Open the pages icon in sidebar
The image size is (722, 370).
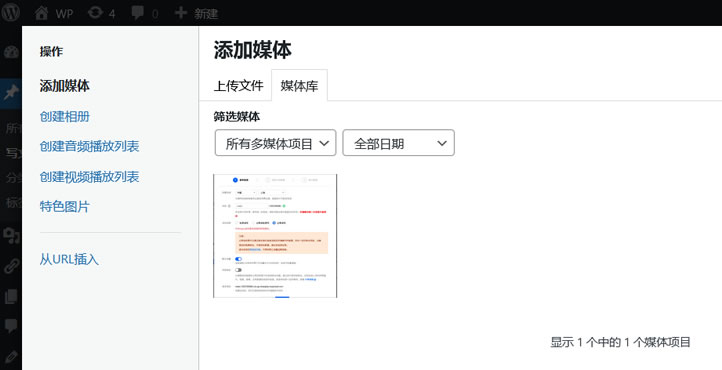(11, 296)
